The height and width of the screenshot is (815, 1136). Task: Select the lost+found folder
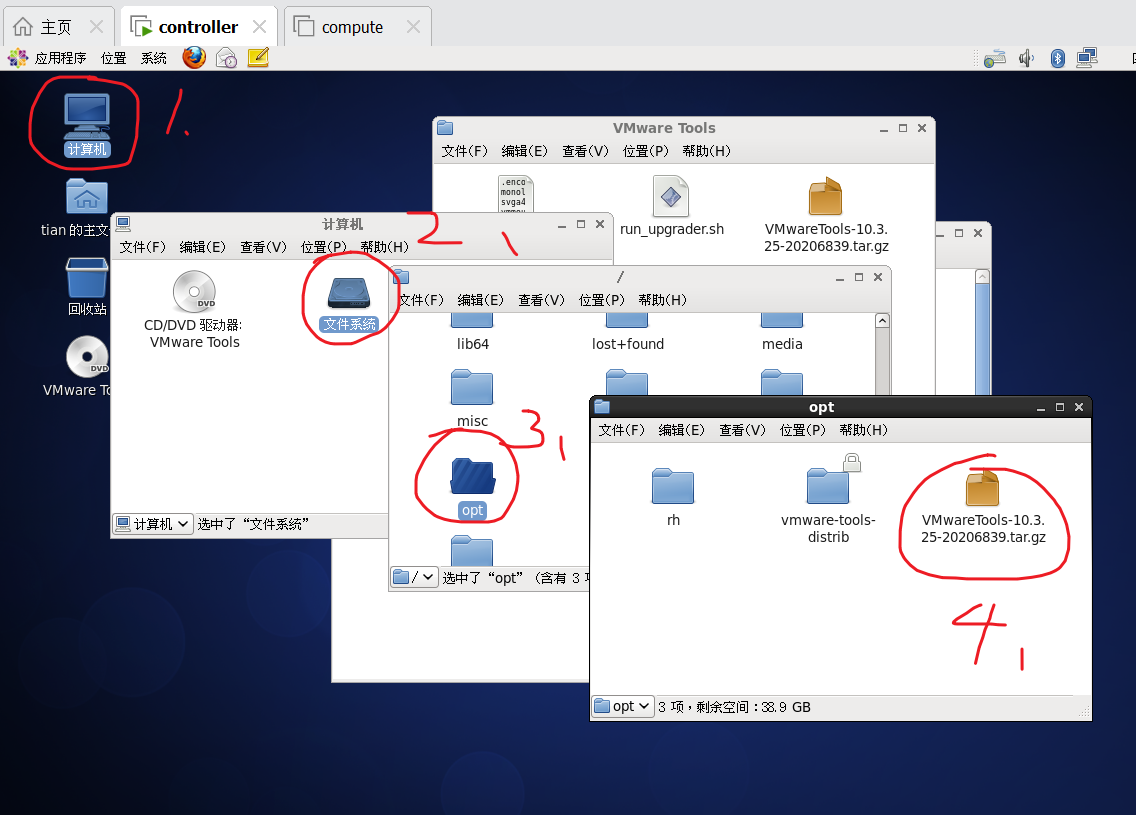[627, 335]
